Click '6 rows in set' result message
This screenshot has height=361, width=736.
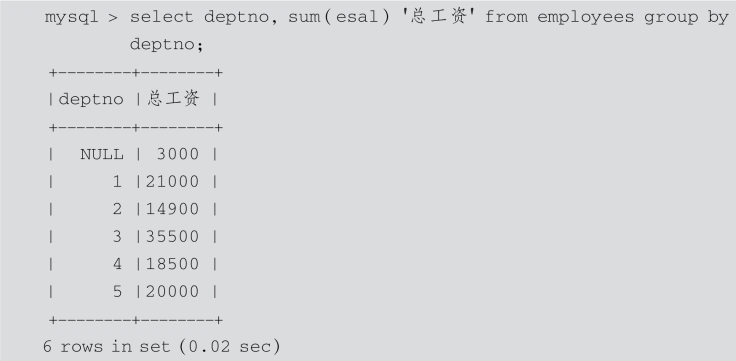(106, 347)
